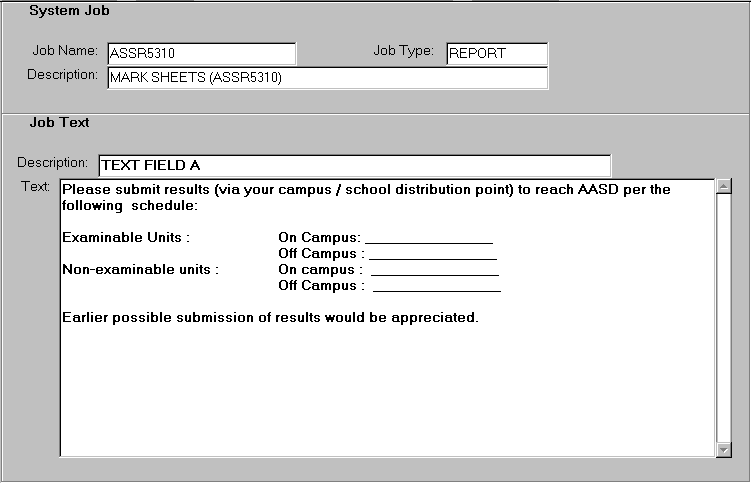Click the vertical scrollbar track of the Text area
Screen dimensions: 751x483
tap(725, 318)
